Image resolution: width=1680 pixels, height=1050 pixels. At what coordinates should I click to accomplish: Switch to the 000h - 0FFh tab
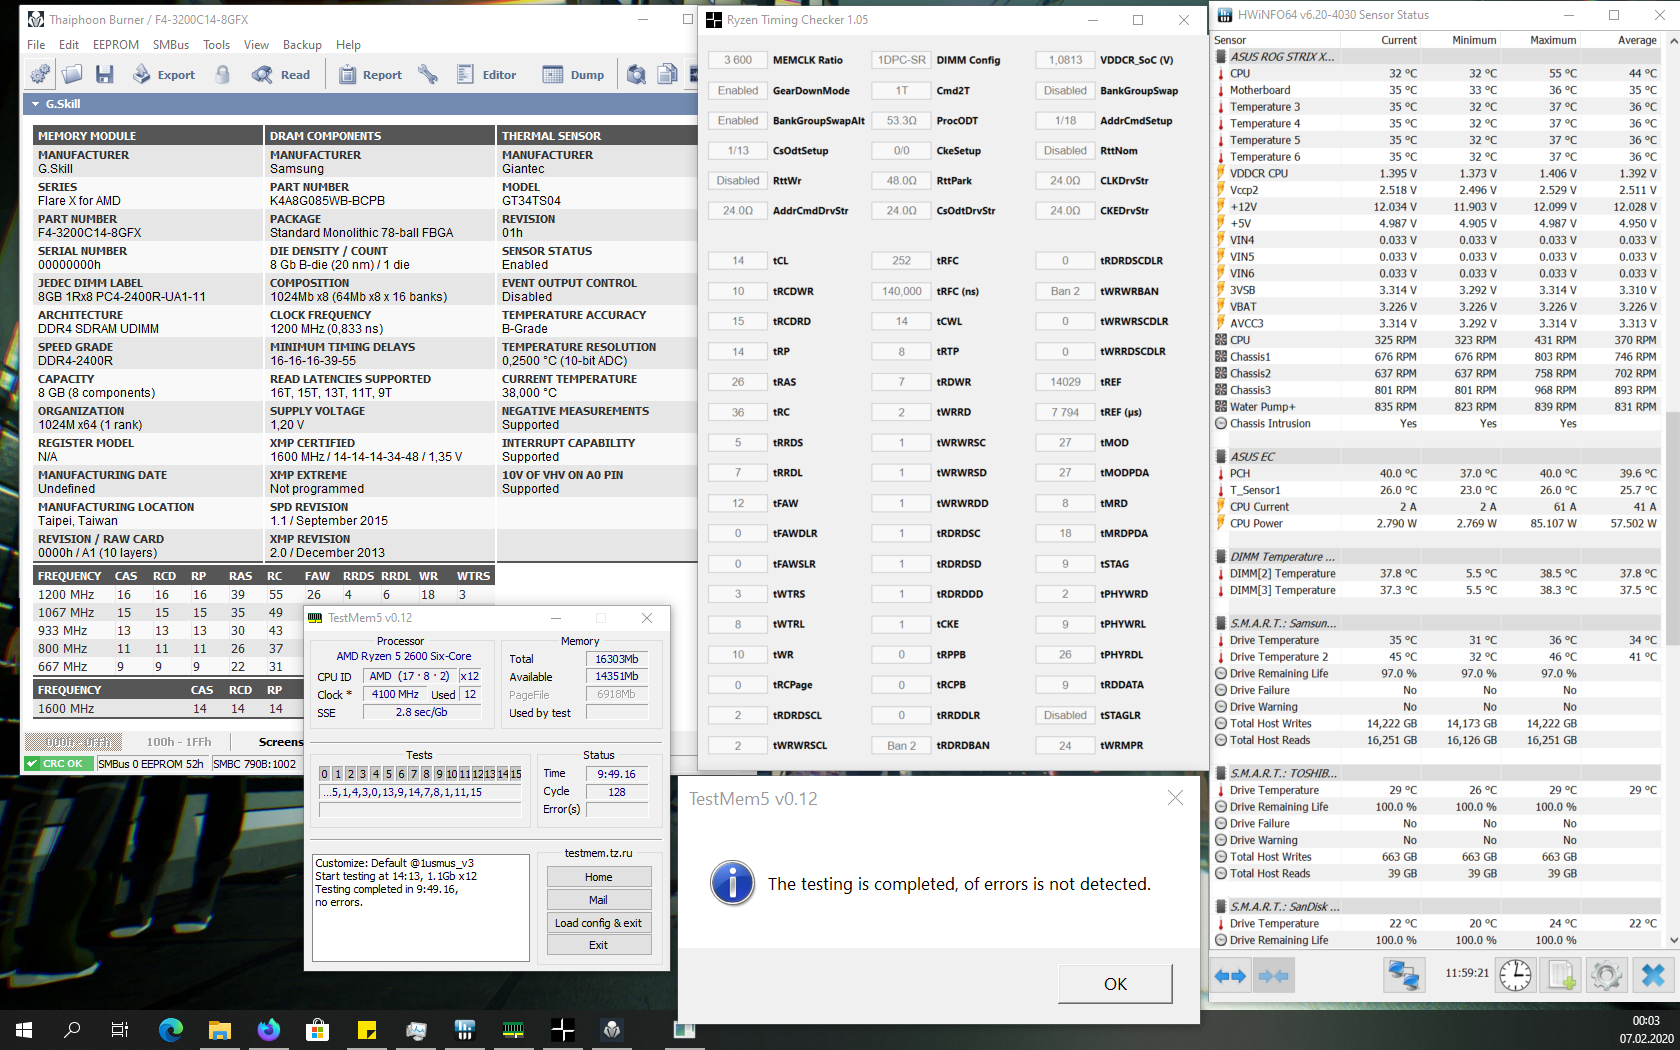pos(74,742)
